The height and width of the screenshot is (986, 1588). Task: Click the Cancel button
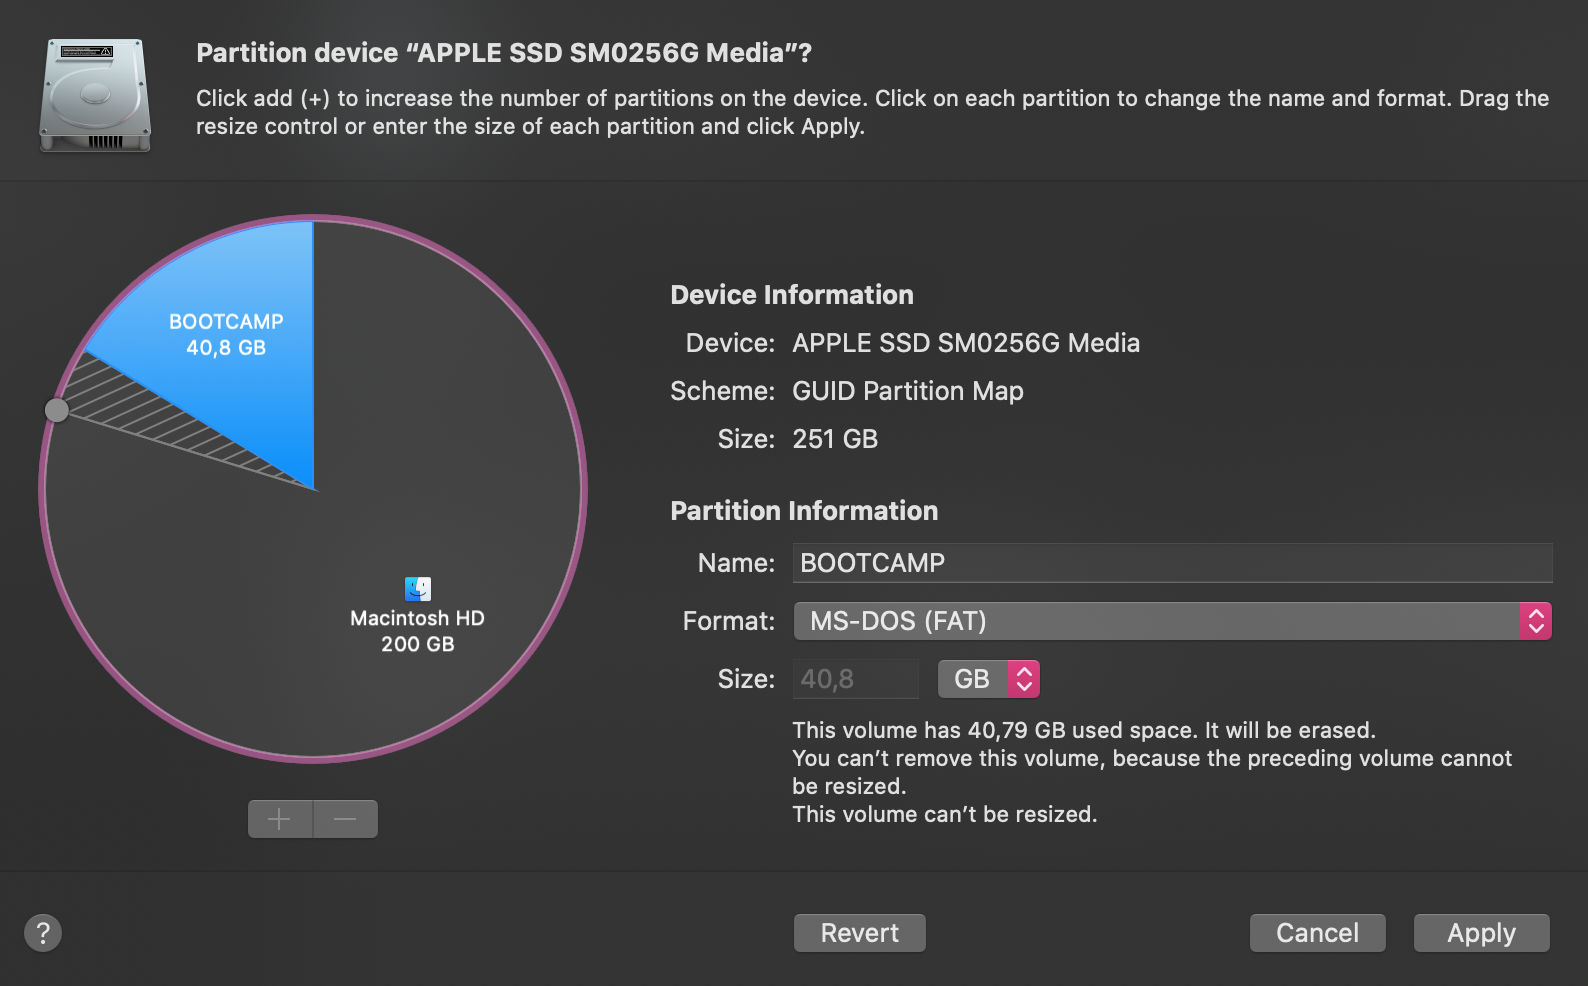coord(1317,932)
